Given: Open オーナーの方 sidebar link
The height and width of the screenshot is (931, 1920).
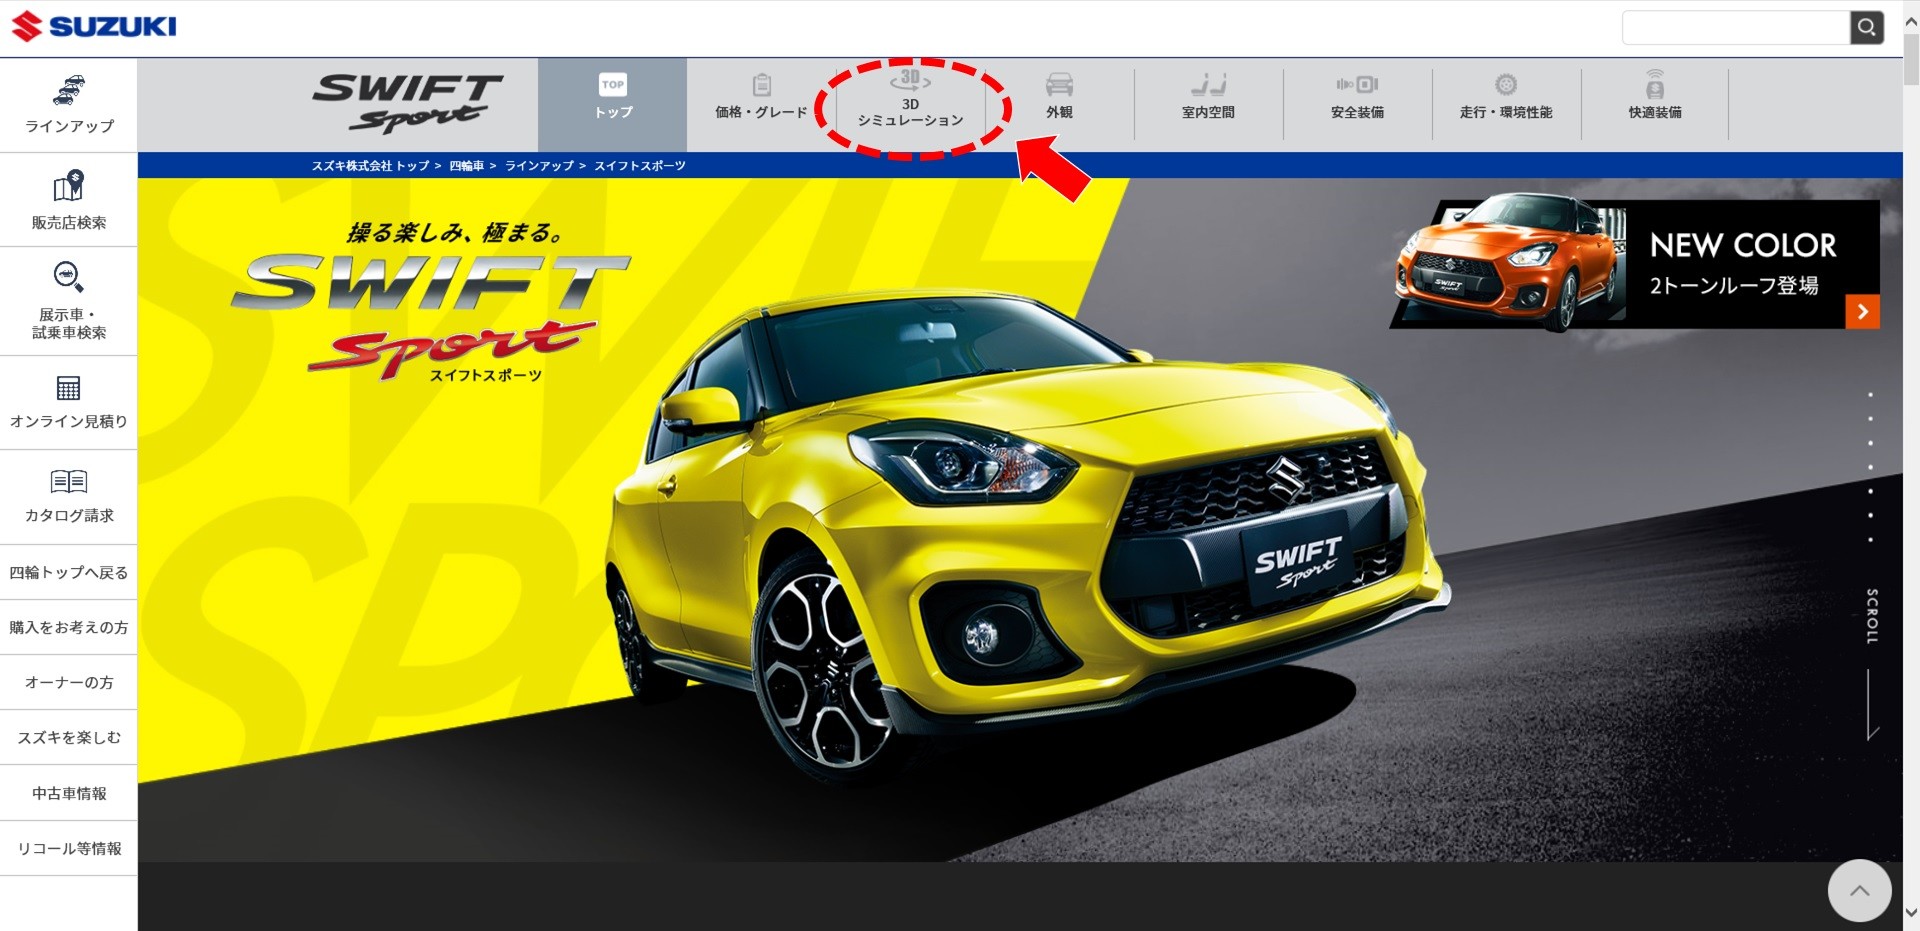Looking at the screenshot, I should pyautogui.click(x=69, y=682).
